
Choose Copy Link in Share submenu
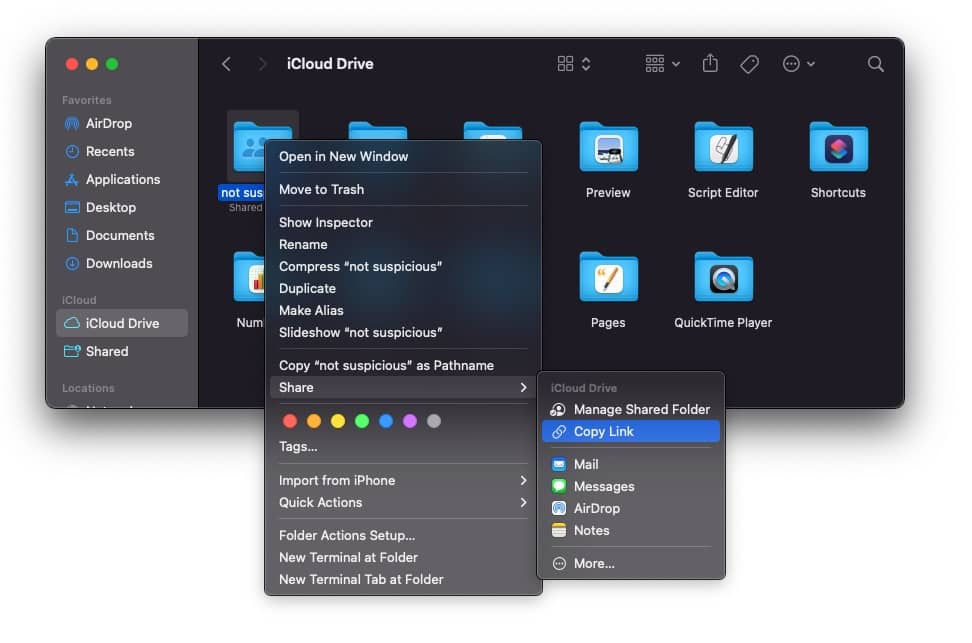[x=631, y=432]
